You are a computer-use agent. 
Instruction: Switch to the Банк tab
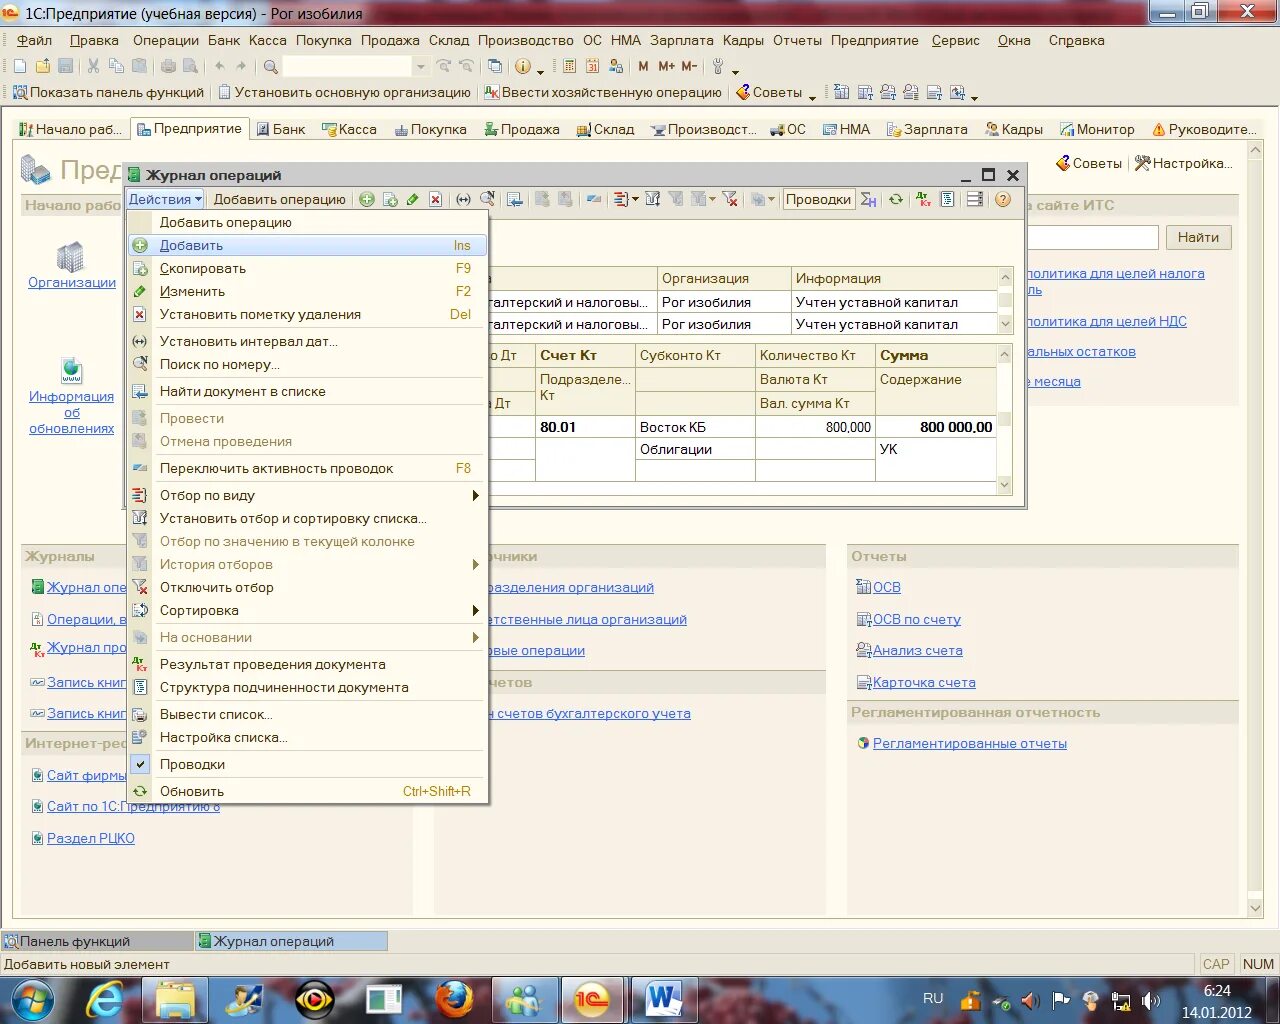pos(281,129)
